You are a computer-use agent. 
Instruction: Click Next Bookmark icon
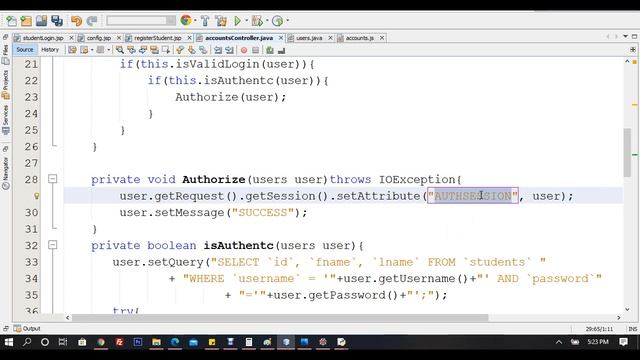click(x=191, y=50)
